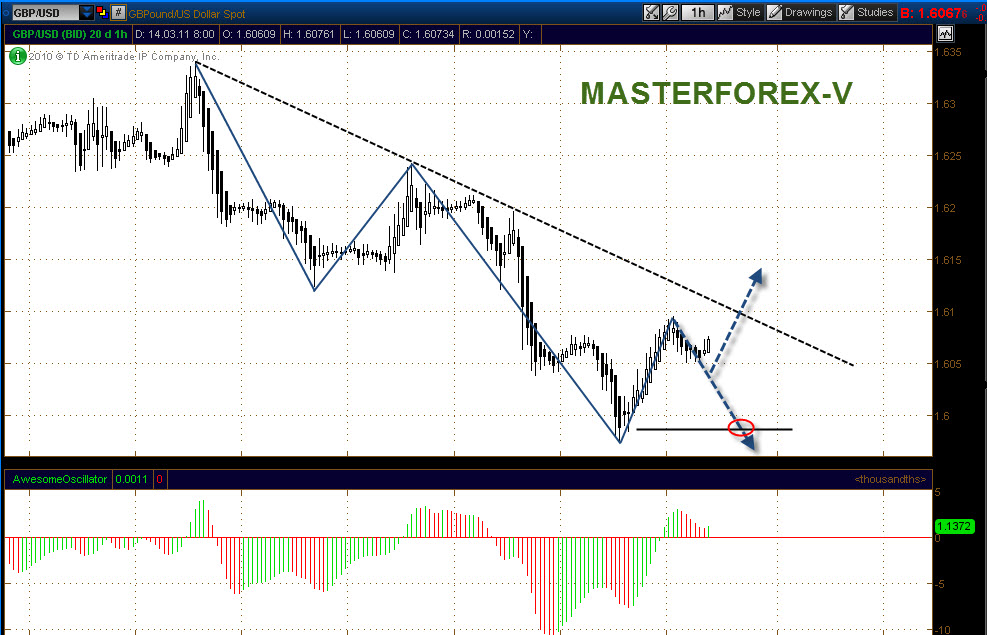Click the 'GBPound/US Dollar Spot' description text
Screen dimensions: 987x635
(x=187, y=14)
